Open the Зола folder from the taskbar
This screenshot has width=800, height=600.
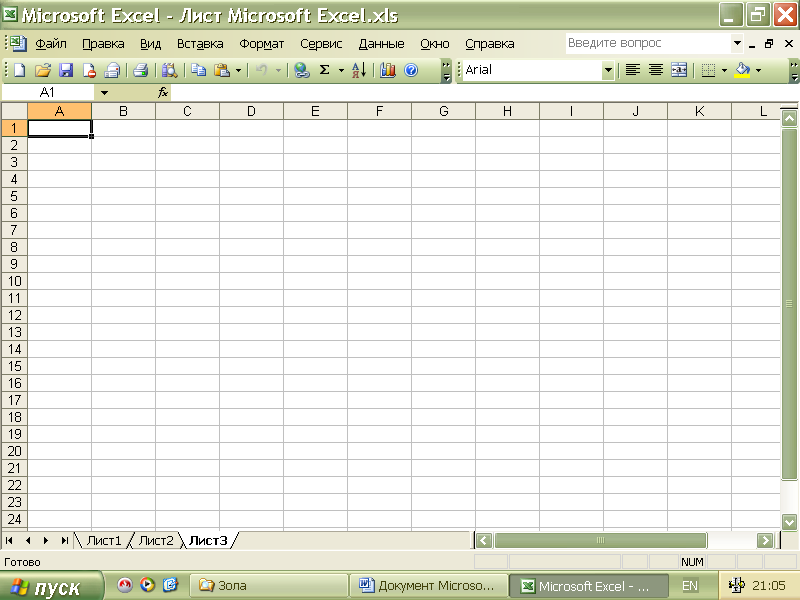(268, 586)
